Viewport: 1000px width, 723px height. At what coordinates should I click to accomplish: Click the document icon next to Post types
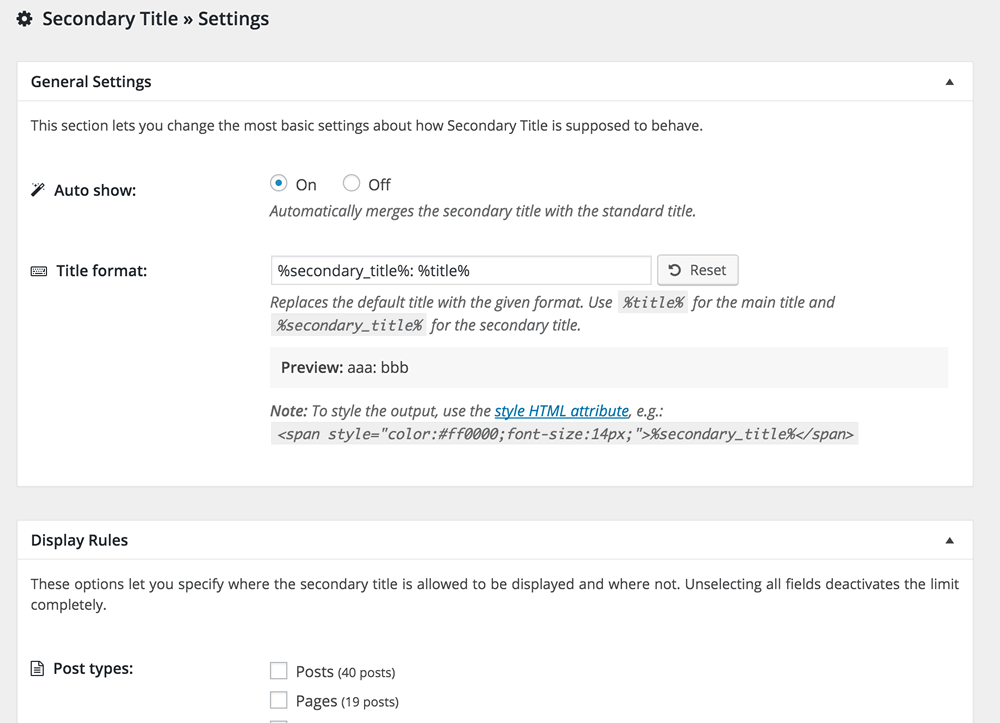[x=38, y=668]
